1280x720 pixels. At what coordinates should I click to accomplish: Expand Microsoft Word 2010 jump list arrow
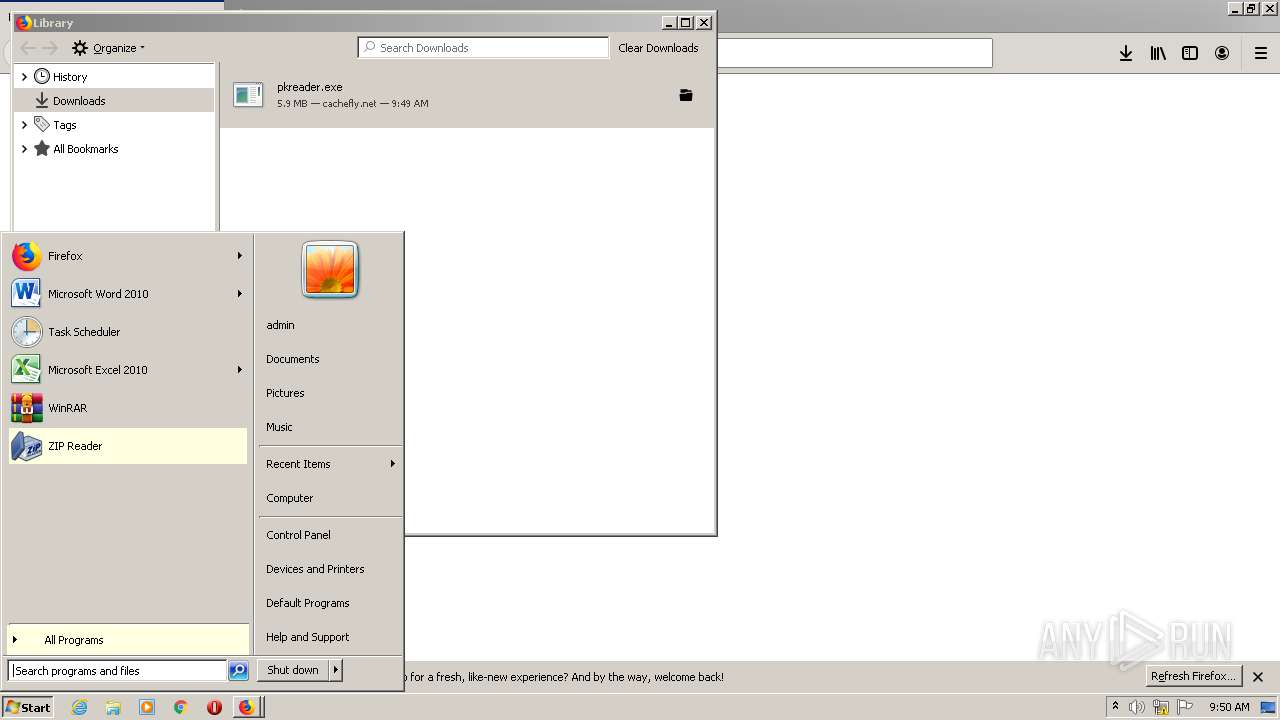coord(240,294)
